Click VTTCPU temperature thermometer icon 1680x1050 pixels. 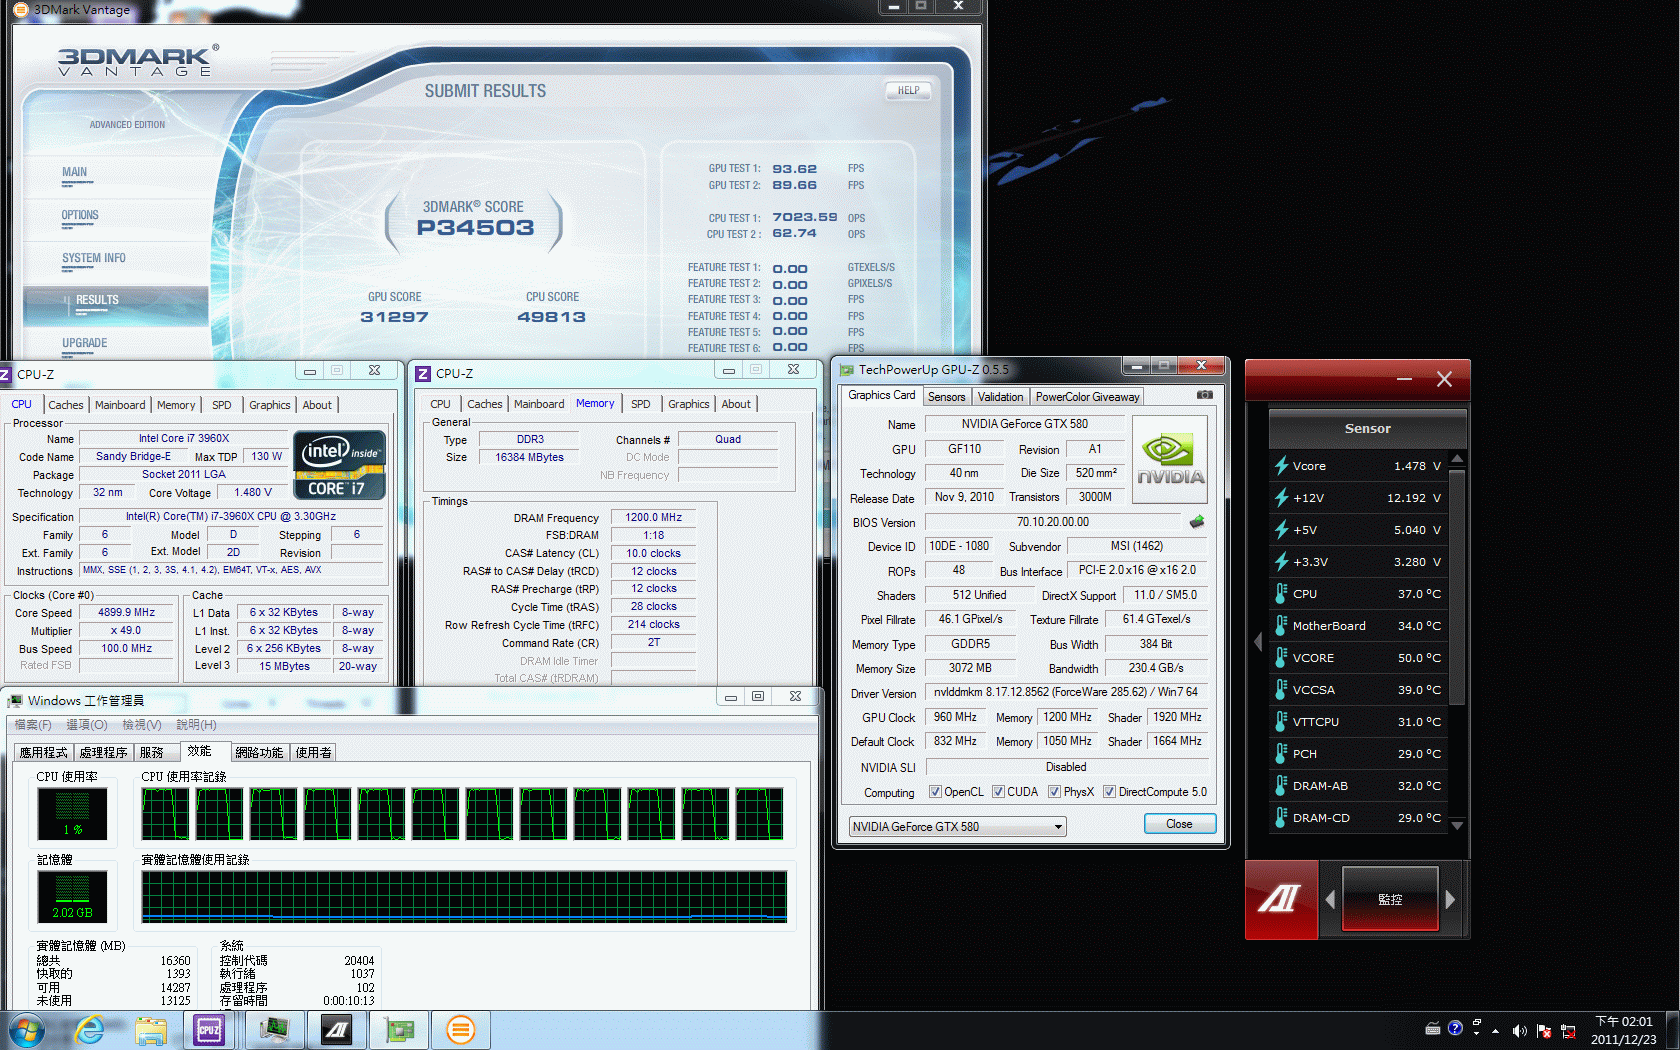pyautogui.click(x=1281, y=721)
